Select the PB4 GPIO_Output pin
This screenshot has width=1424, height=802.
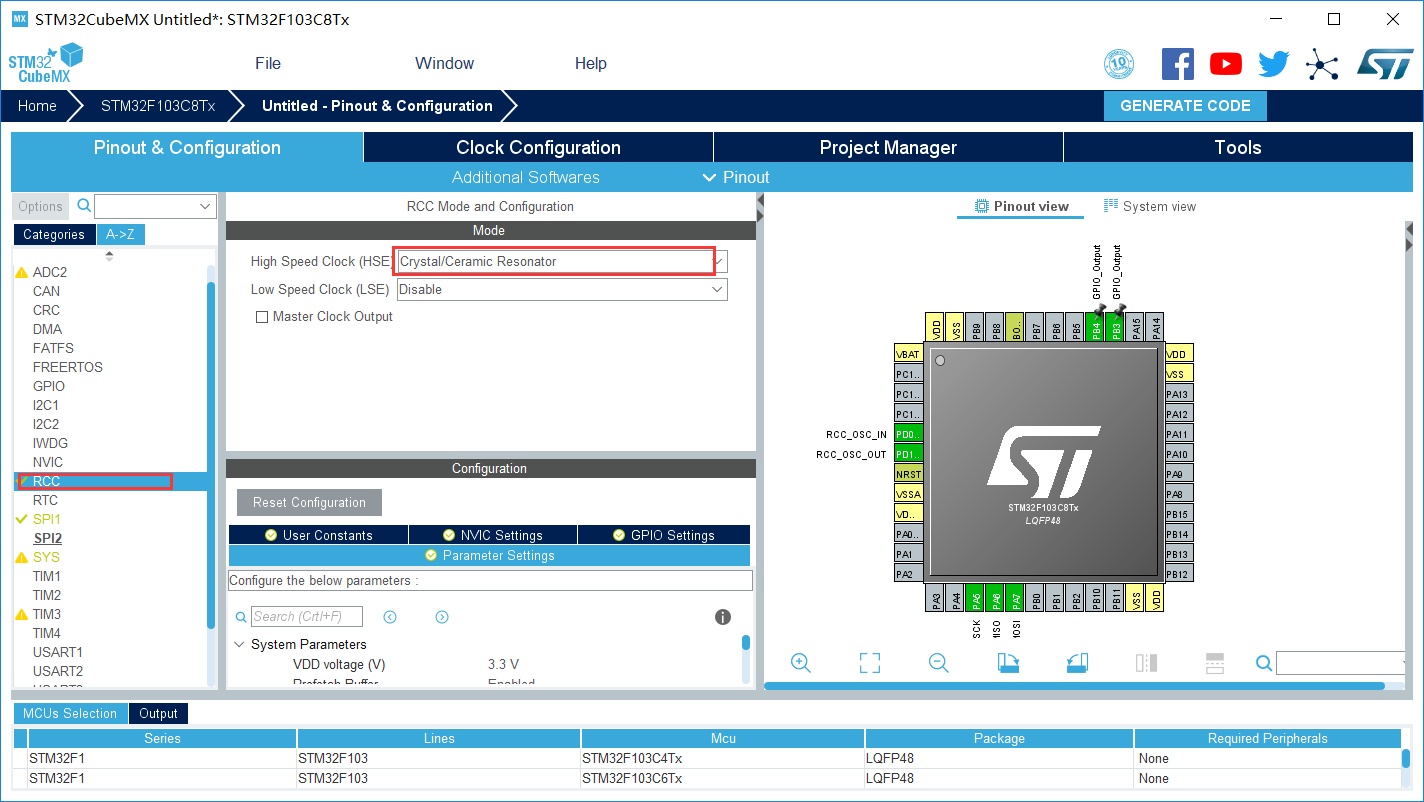tap(1096, 327)
